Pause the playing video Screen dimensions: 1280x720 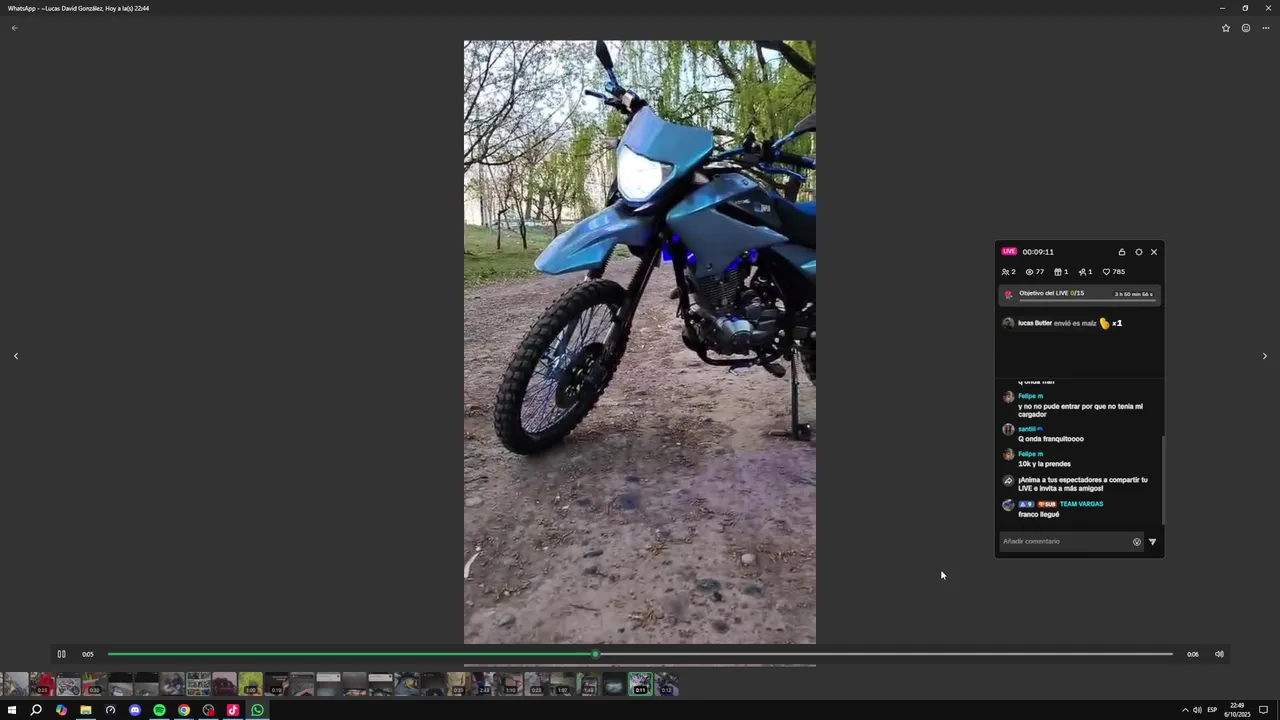[x=61, y=654]
